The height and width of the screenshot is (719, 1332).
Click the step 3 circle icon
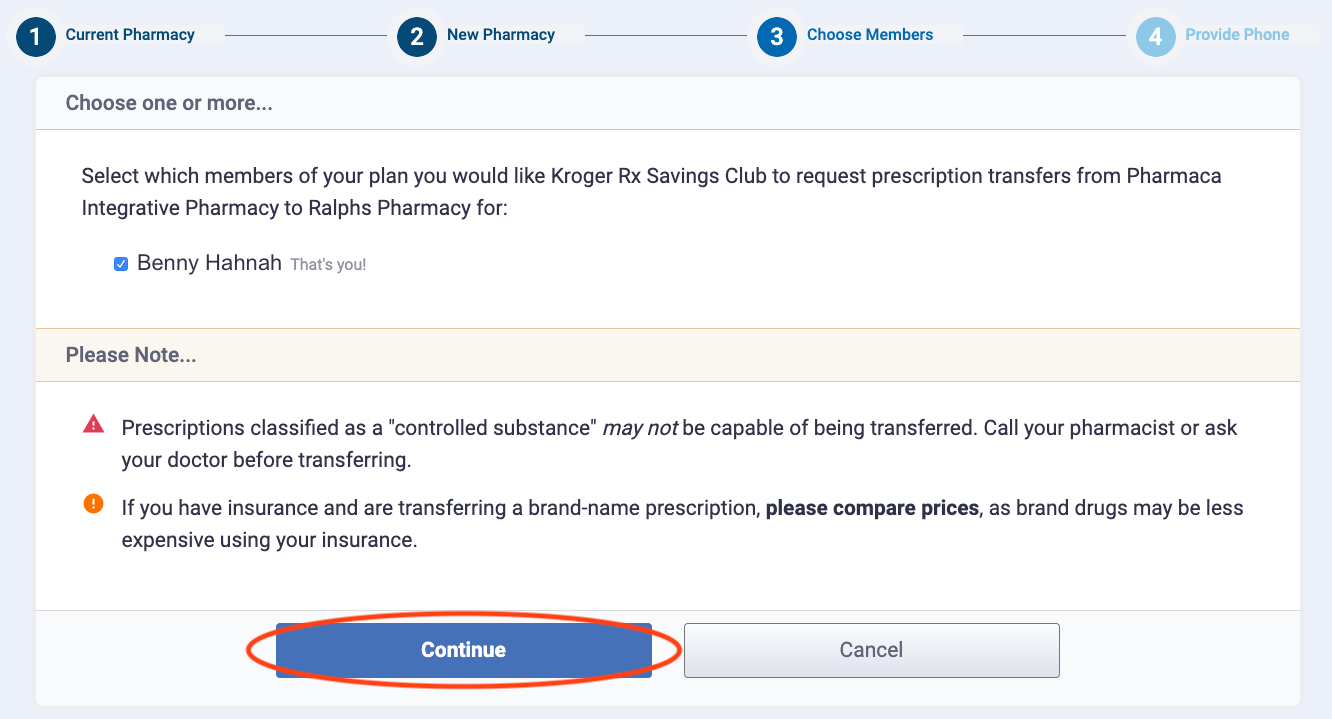click(x=777, y=37)
